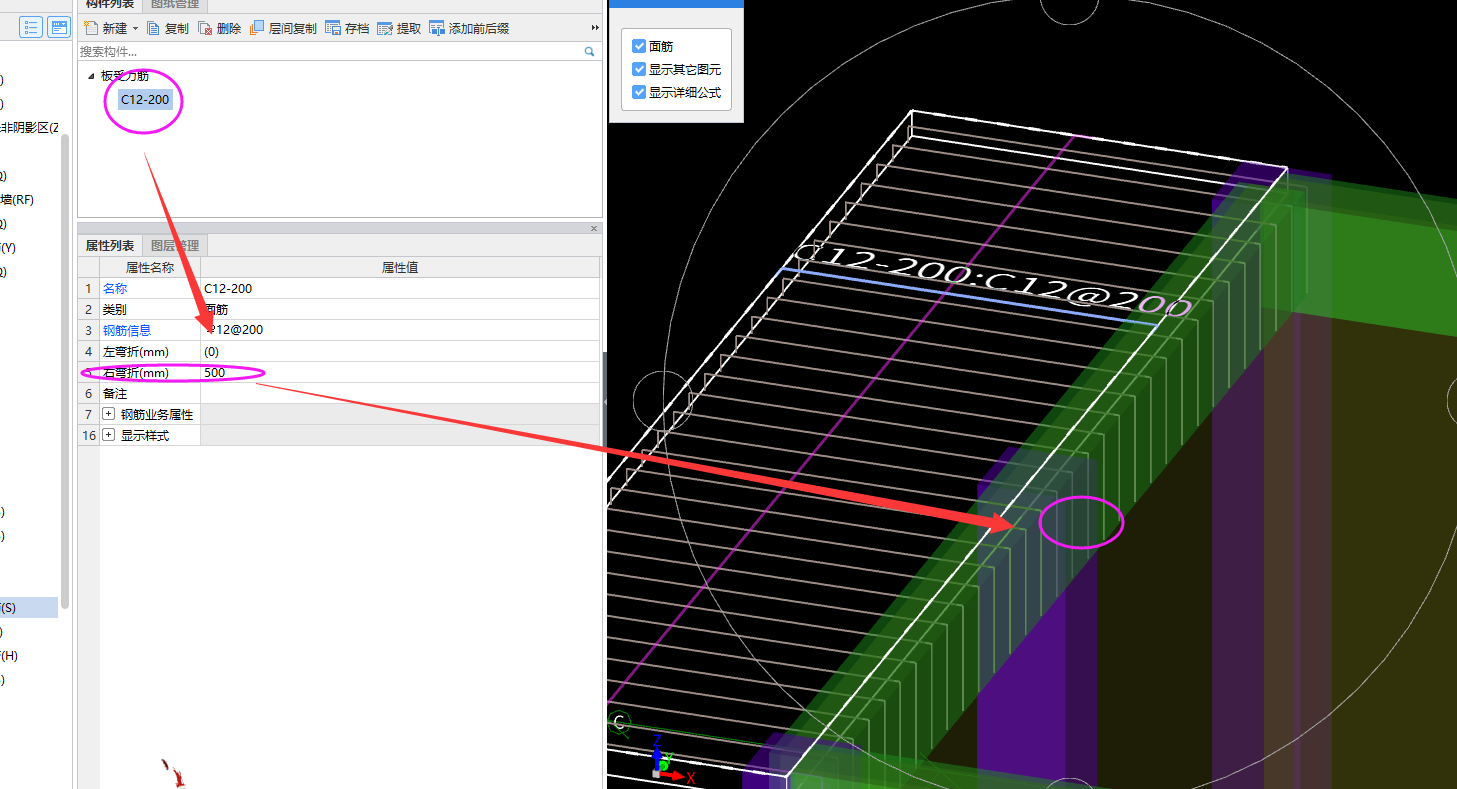This screenshot has height=789, width=1457.
Task: Click the 名称 value C12-200 cell
Action: (x=400, y=288)
